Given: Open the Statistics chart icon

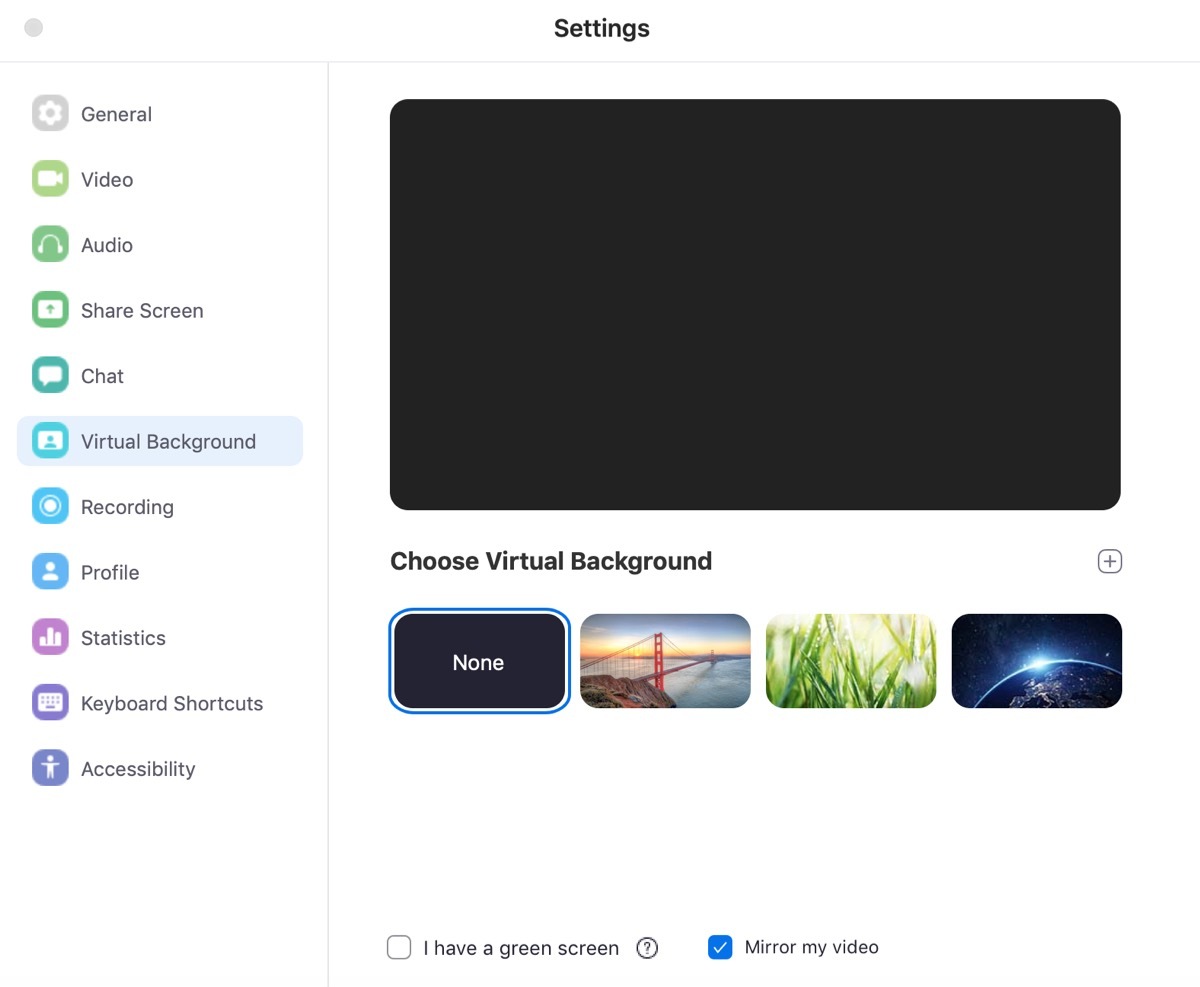Looking at the screenshot, I should tap(49, 637).
